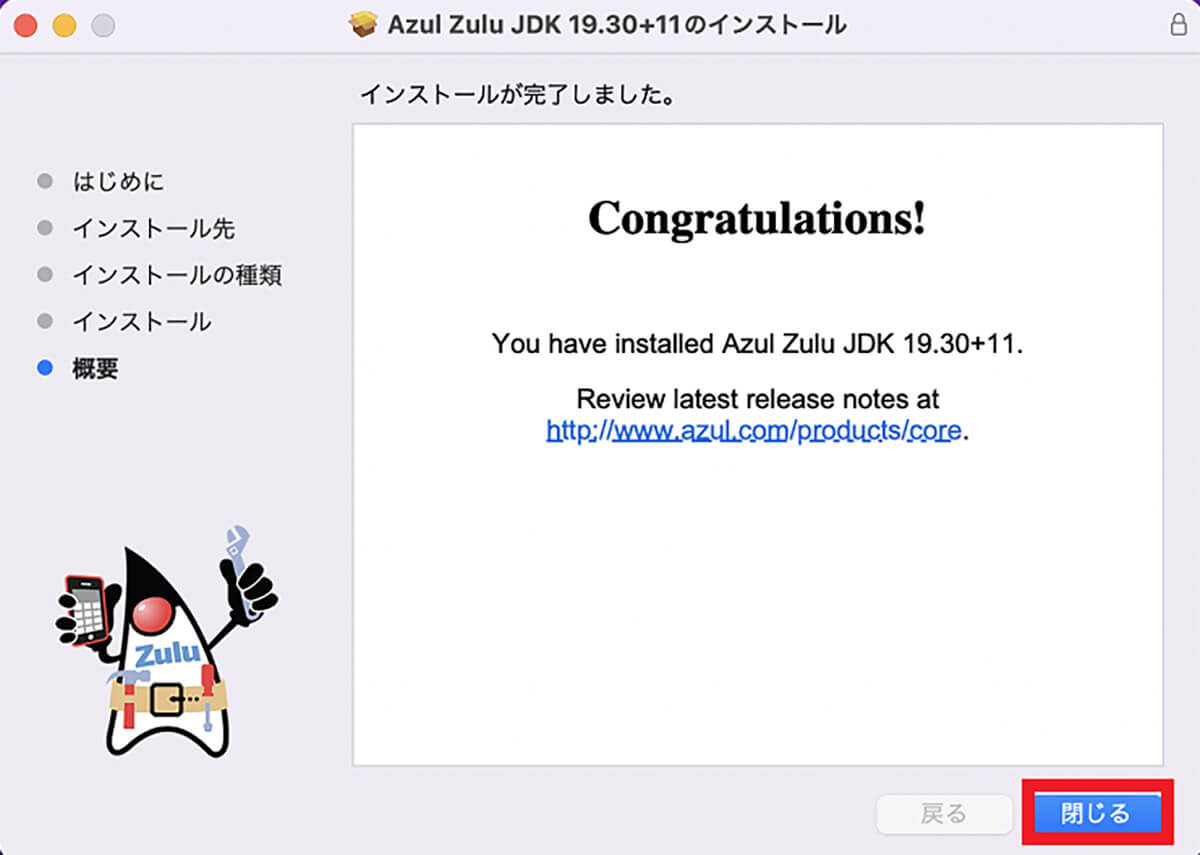Click the yellow minimize window button

(64, 26)
